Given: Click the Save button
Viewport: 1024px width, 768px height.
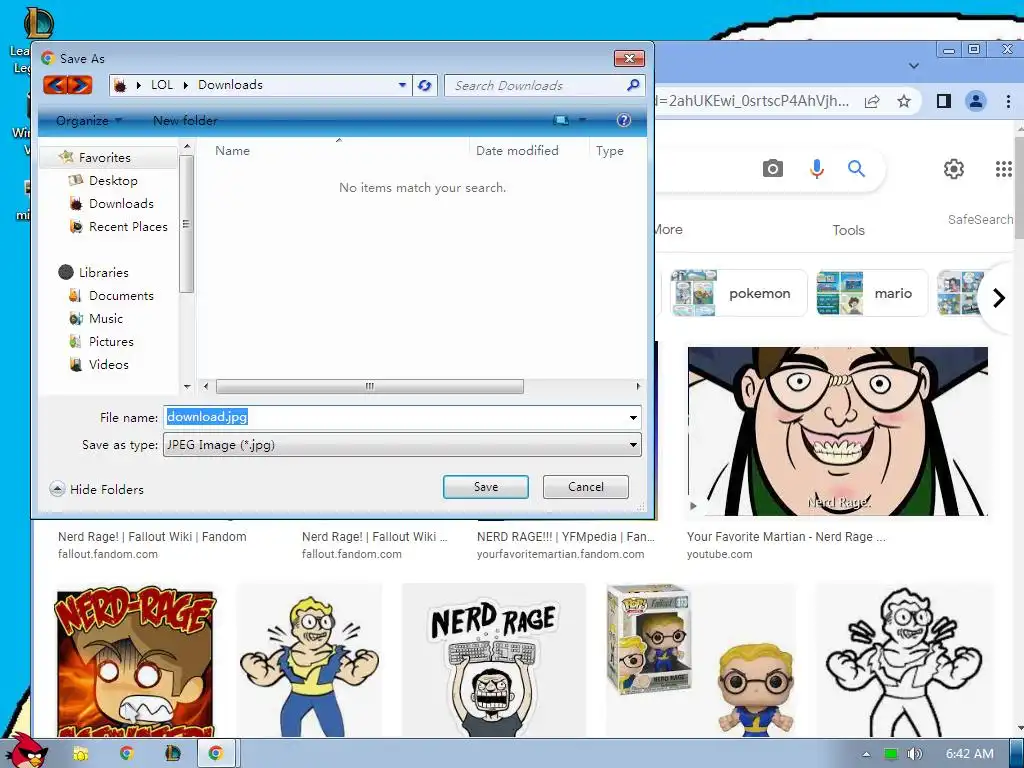Looking at the screenshot, I should coord(485,487).
